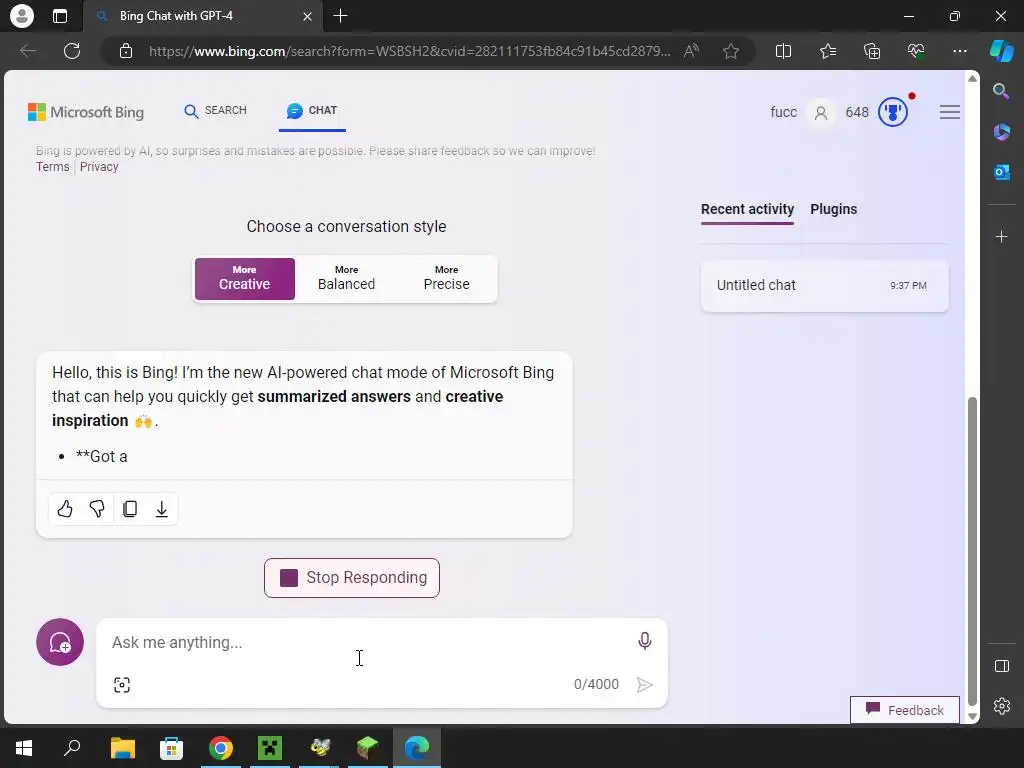Add a sidebar app with plus icon

1001,236
